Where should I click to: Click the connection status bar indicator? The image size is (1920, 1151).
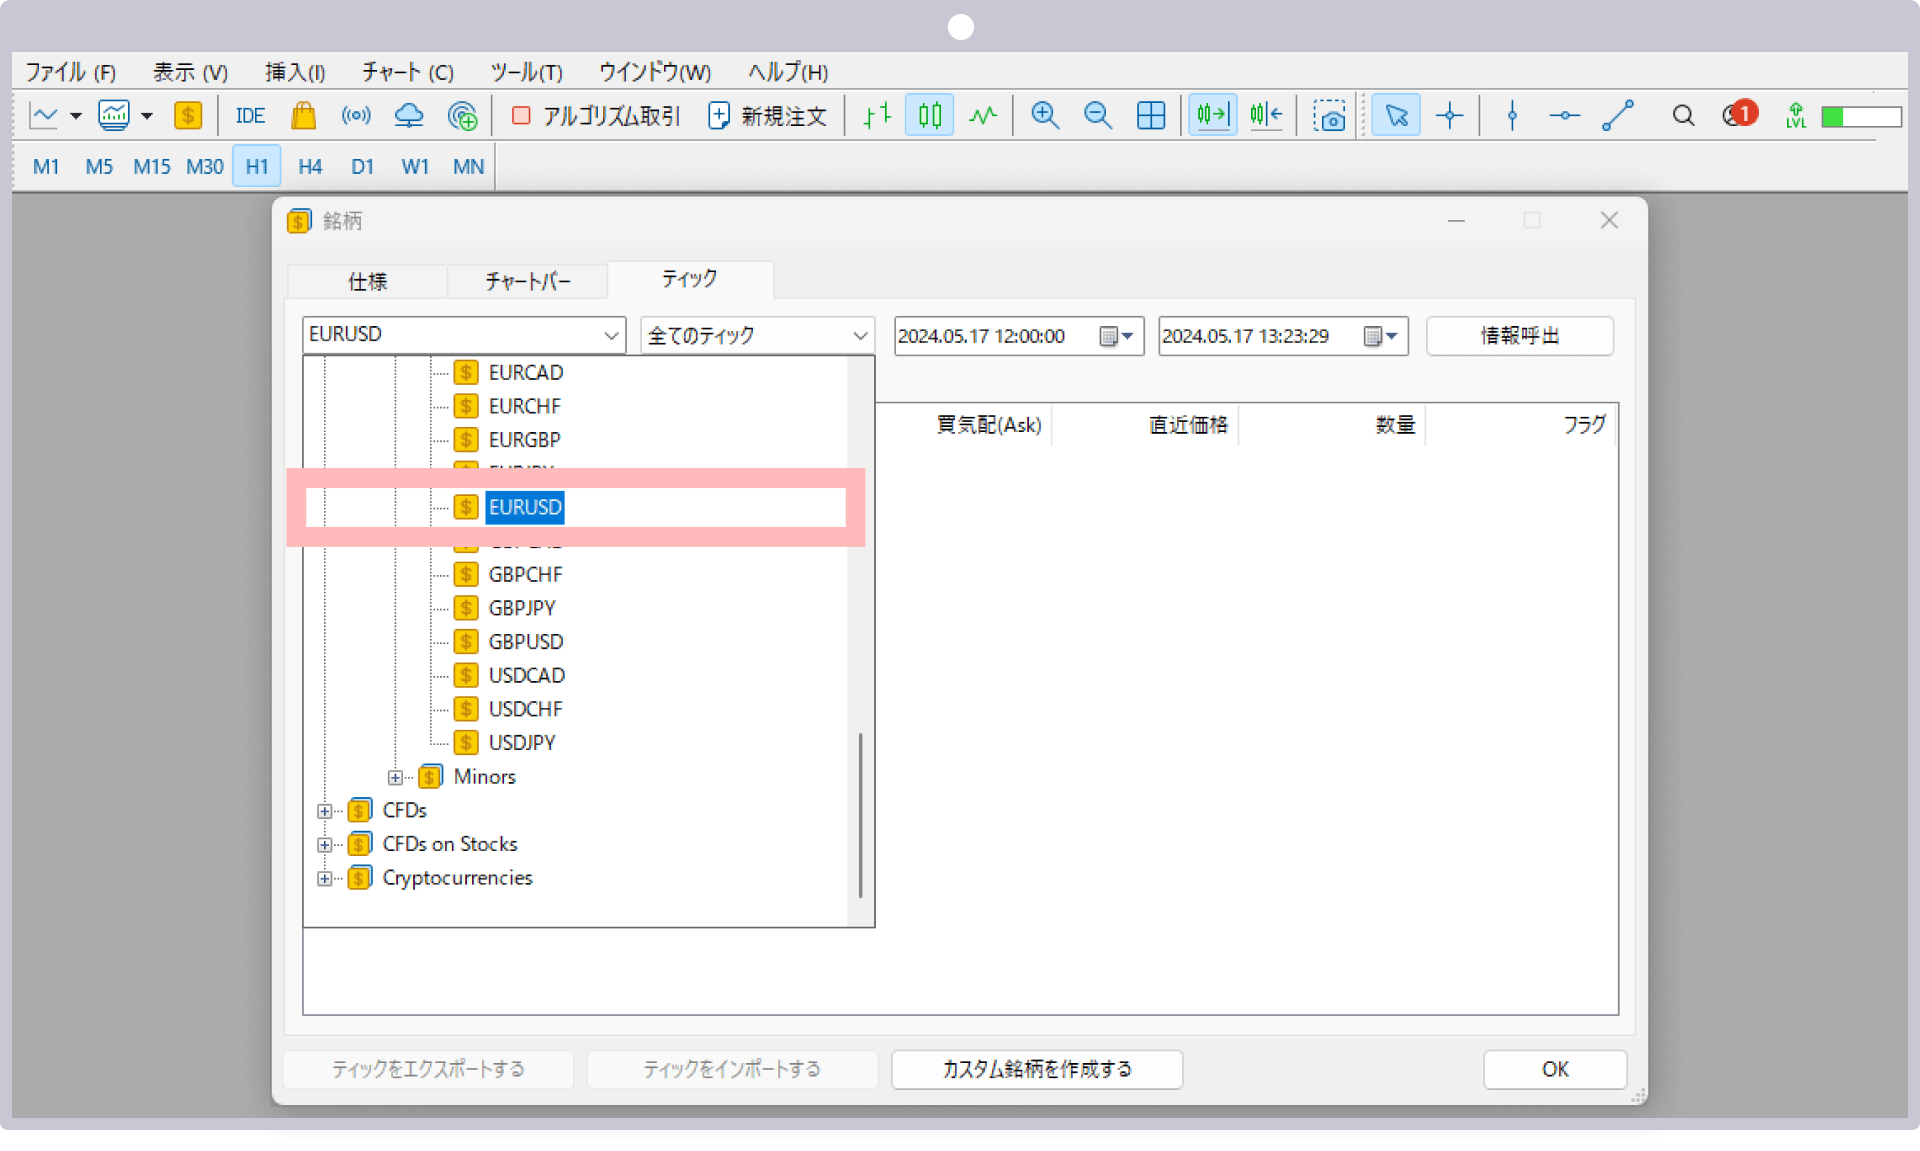[1861, 117]
